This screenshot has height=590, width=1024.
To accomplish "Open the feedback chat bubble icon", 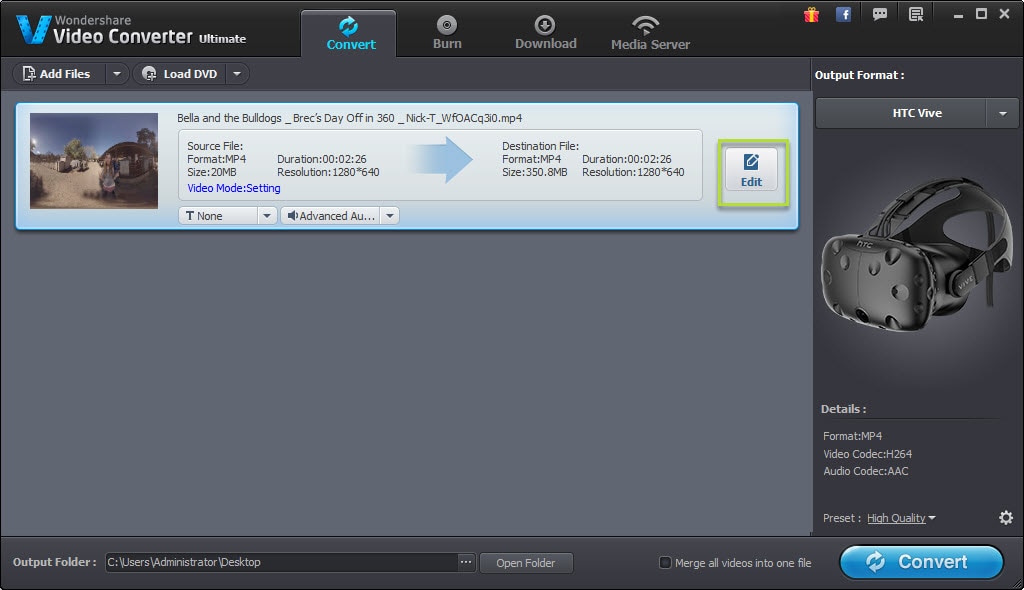I will pos(880,14).
